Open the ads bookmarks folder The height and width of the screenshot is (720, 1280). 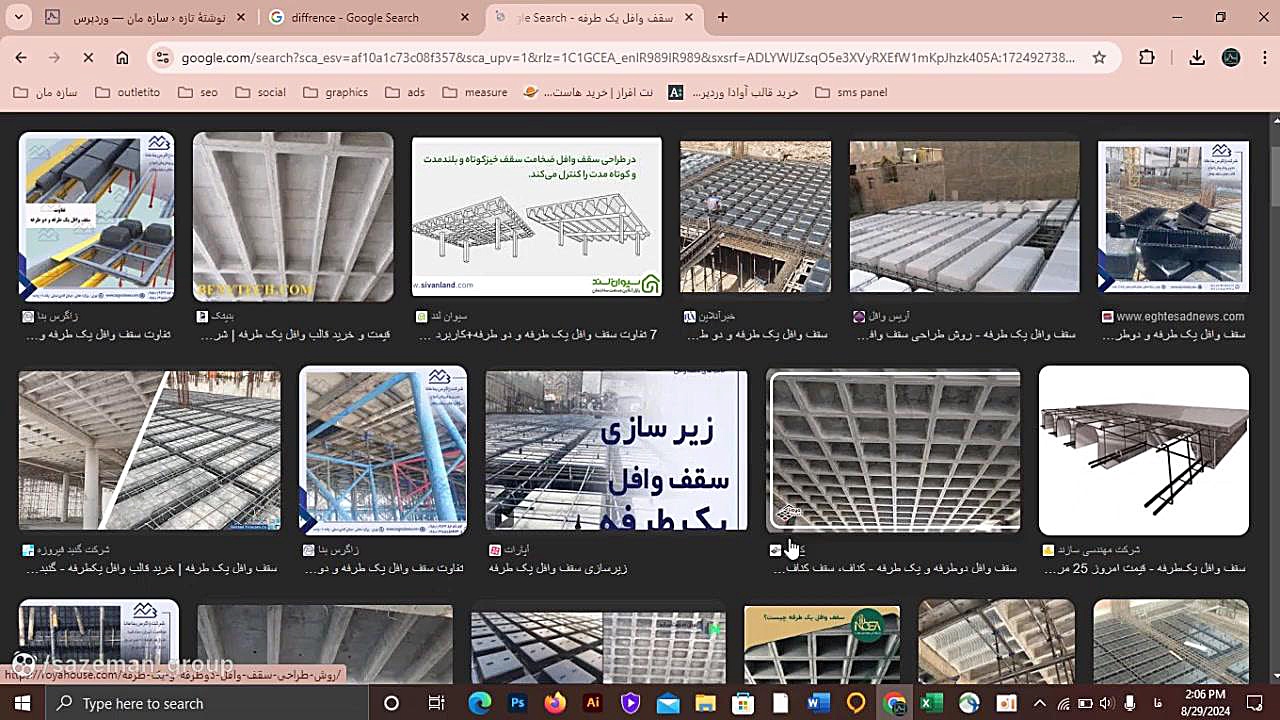(x=405, y=92)
